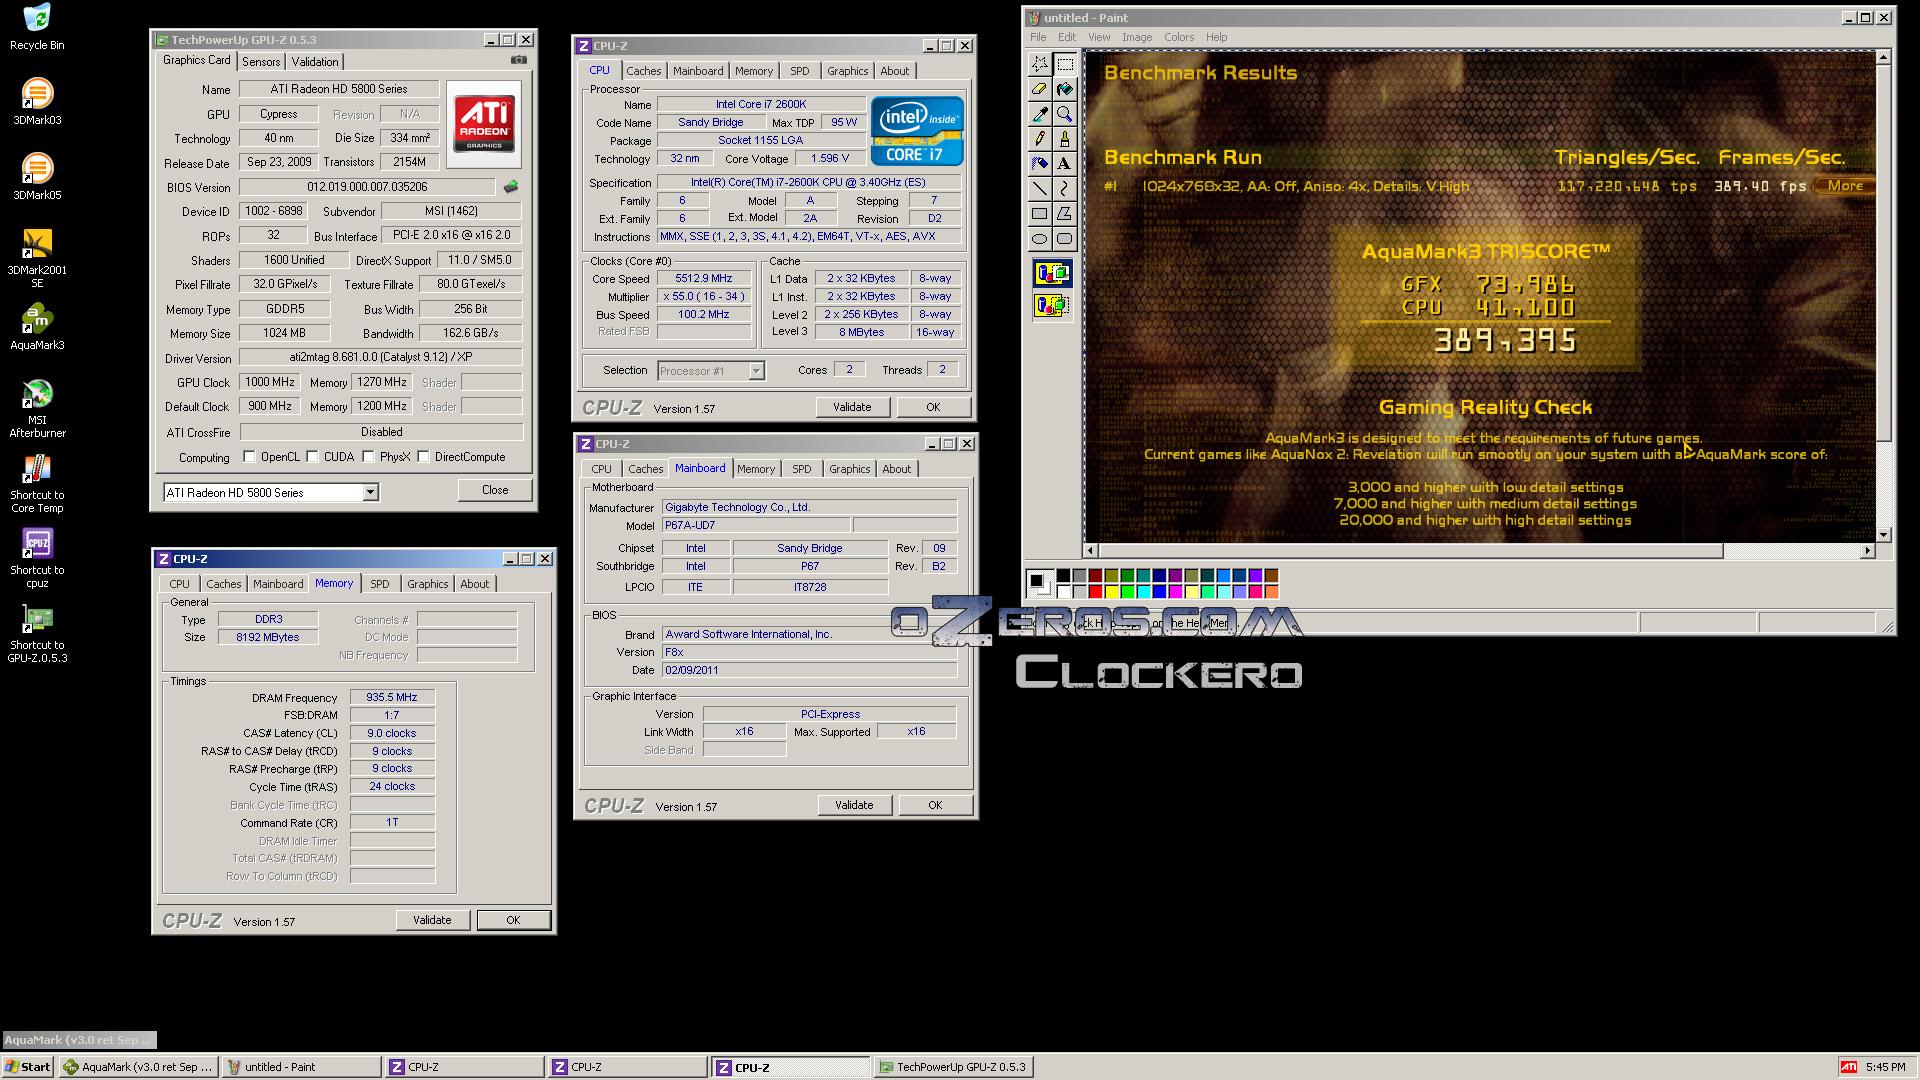This screenshot has width=1920, height=1080.
Task: Choose the Fill With Color bucket tool
Action: click(1065, 89)
